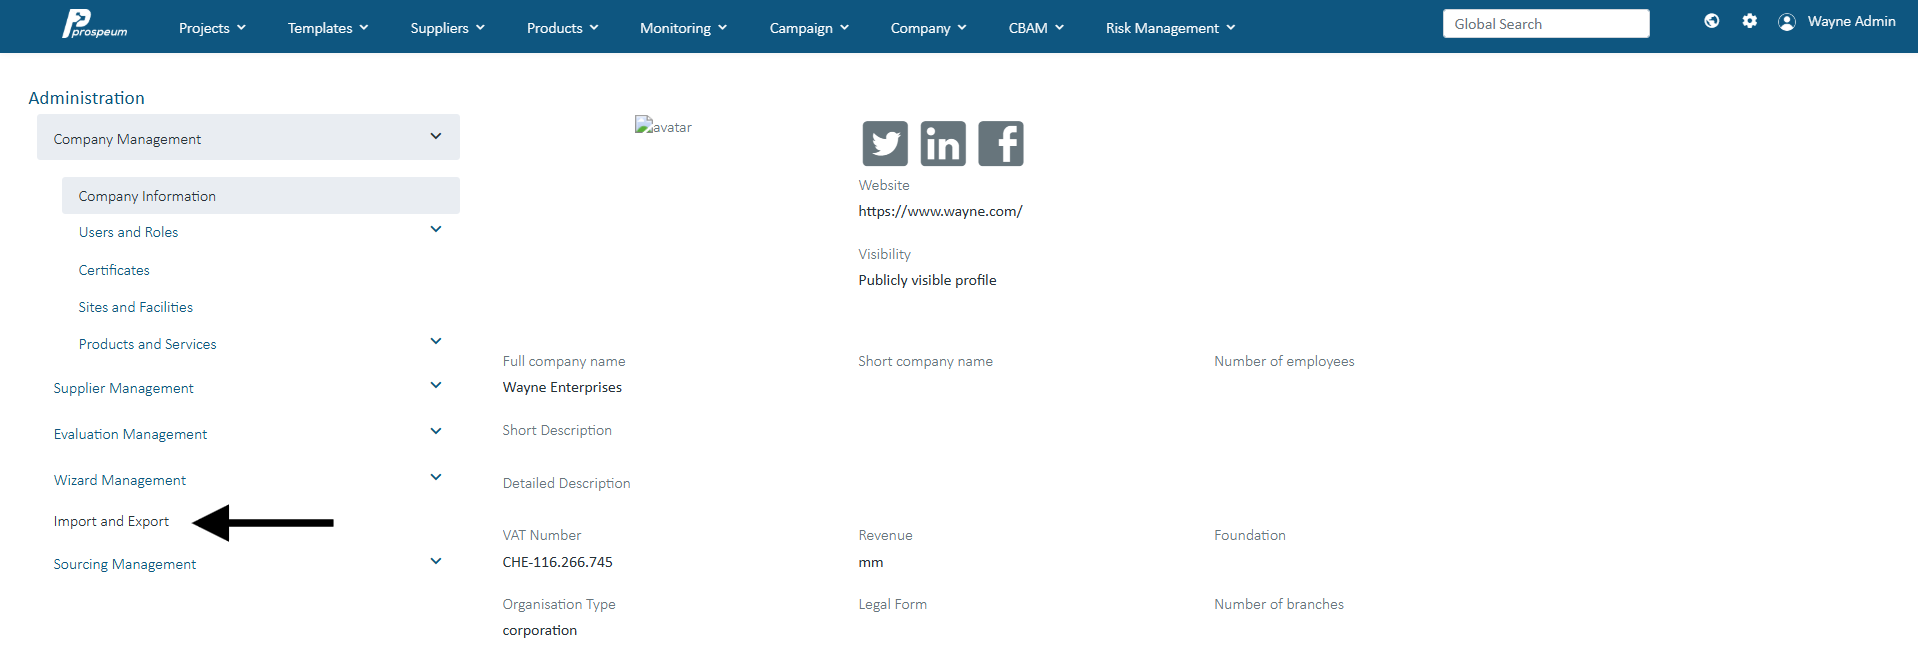Expand the Supplier Management chevron
The width and height of the screenshot is (1918, 672).
click(x=436, y=386)
